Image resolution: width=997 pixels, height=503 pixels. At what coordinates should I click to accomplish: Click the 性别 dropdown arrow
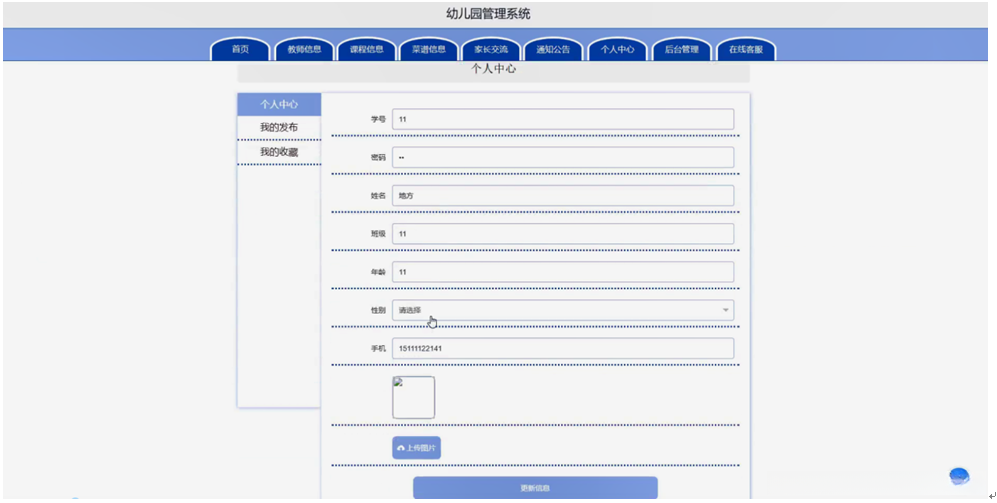pyautogui.click(x=725, y=310)
